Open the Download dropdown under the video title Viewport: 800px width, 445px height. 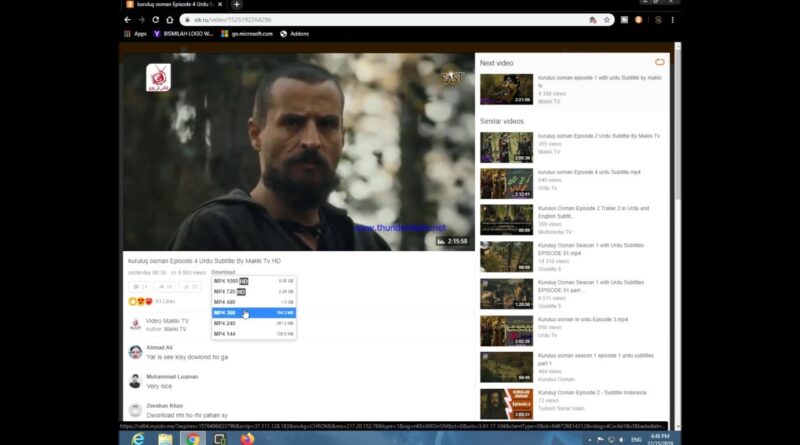(223, 273)
